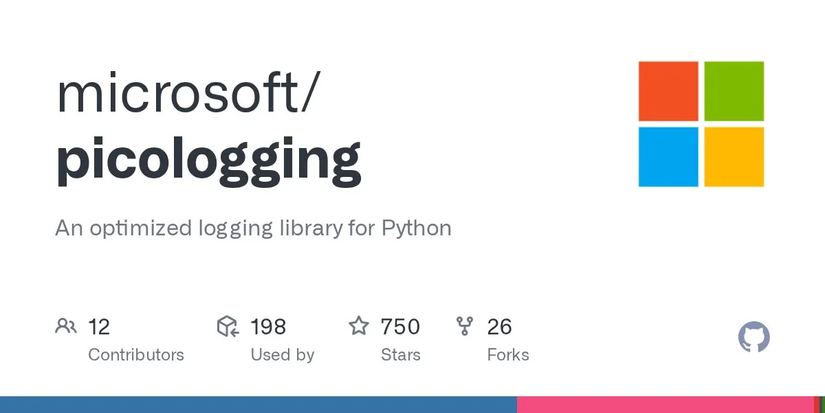Click the Contributors people icon
825x413 pixels.
point(66,326)
